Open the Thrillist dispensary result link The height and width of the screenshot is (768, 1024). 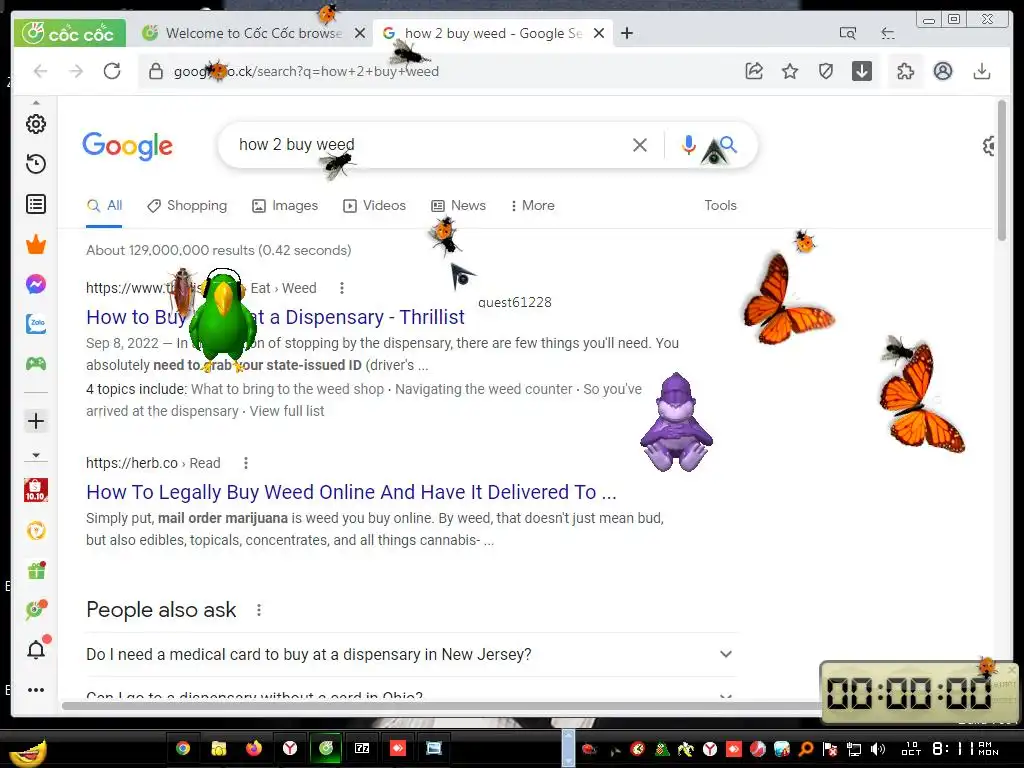pos(275,317)
